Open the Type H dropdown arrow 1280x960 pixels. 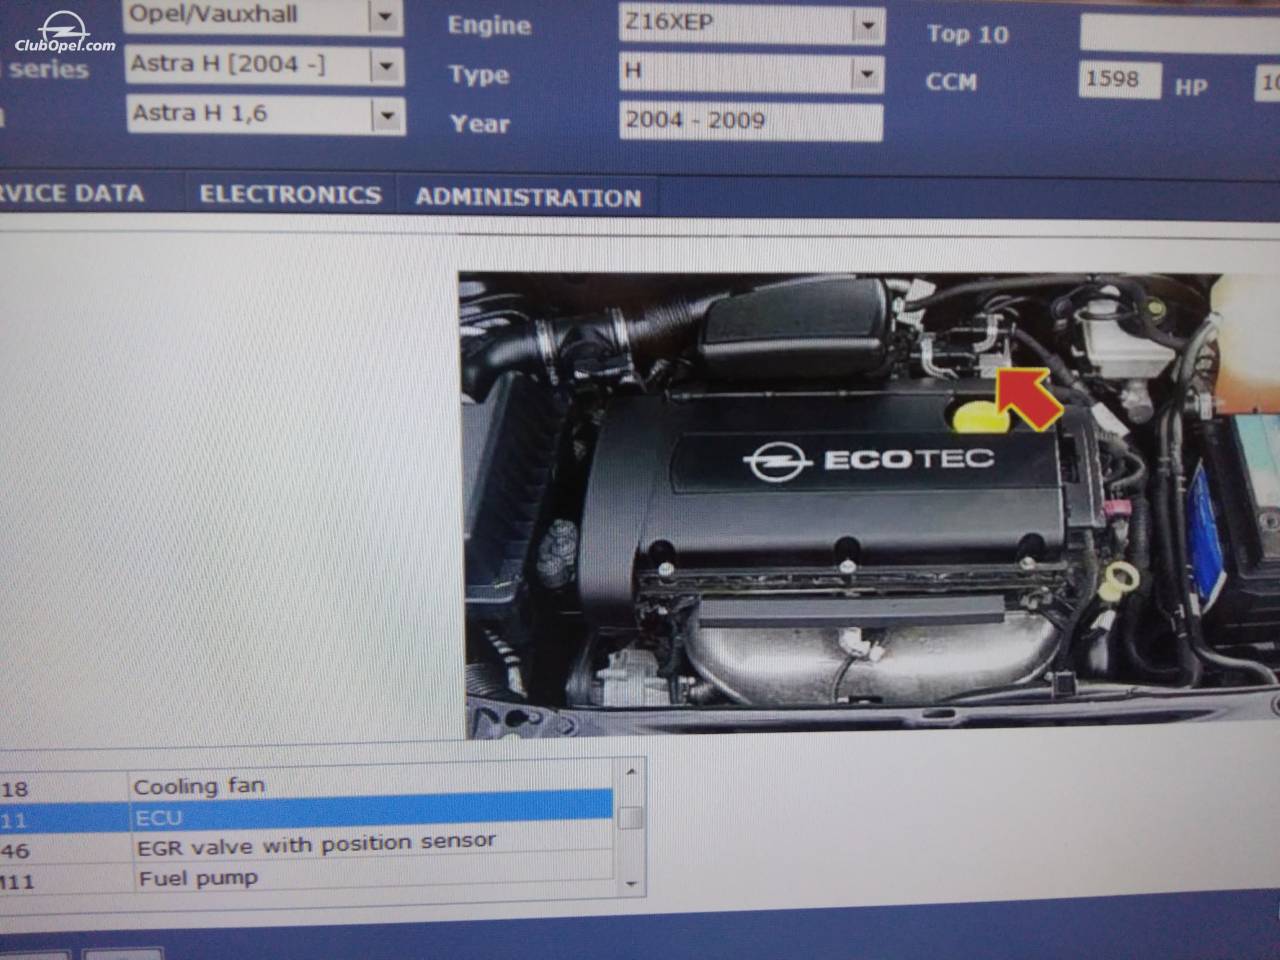pos(867,73)
